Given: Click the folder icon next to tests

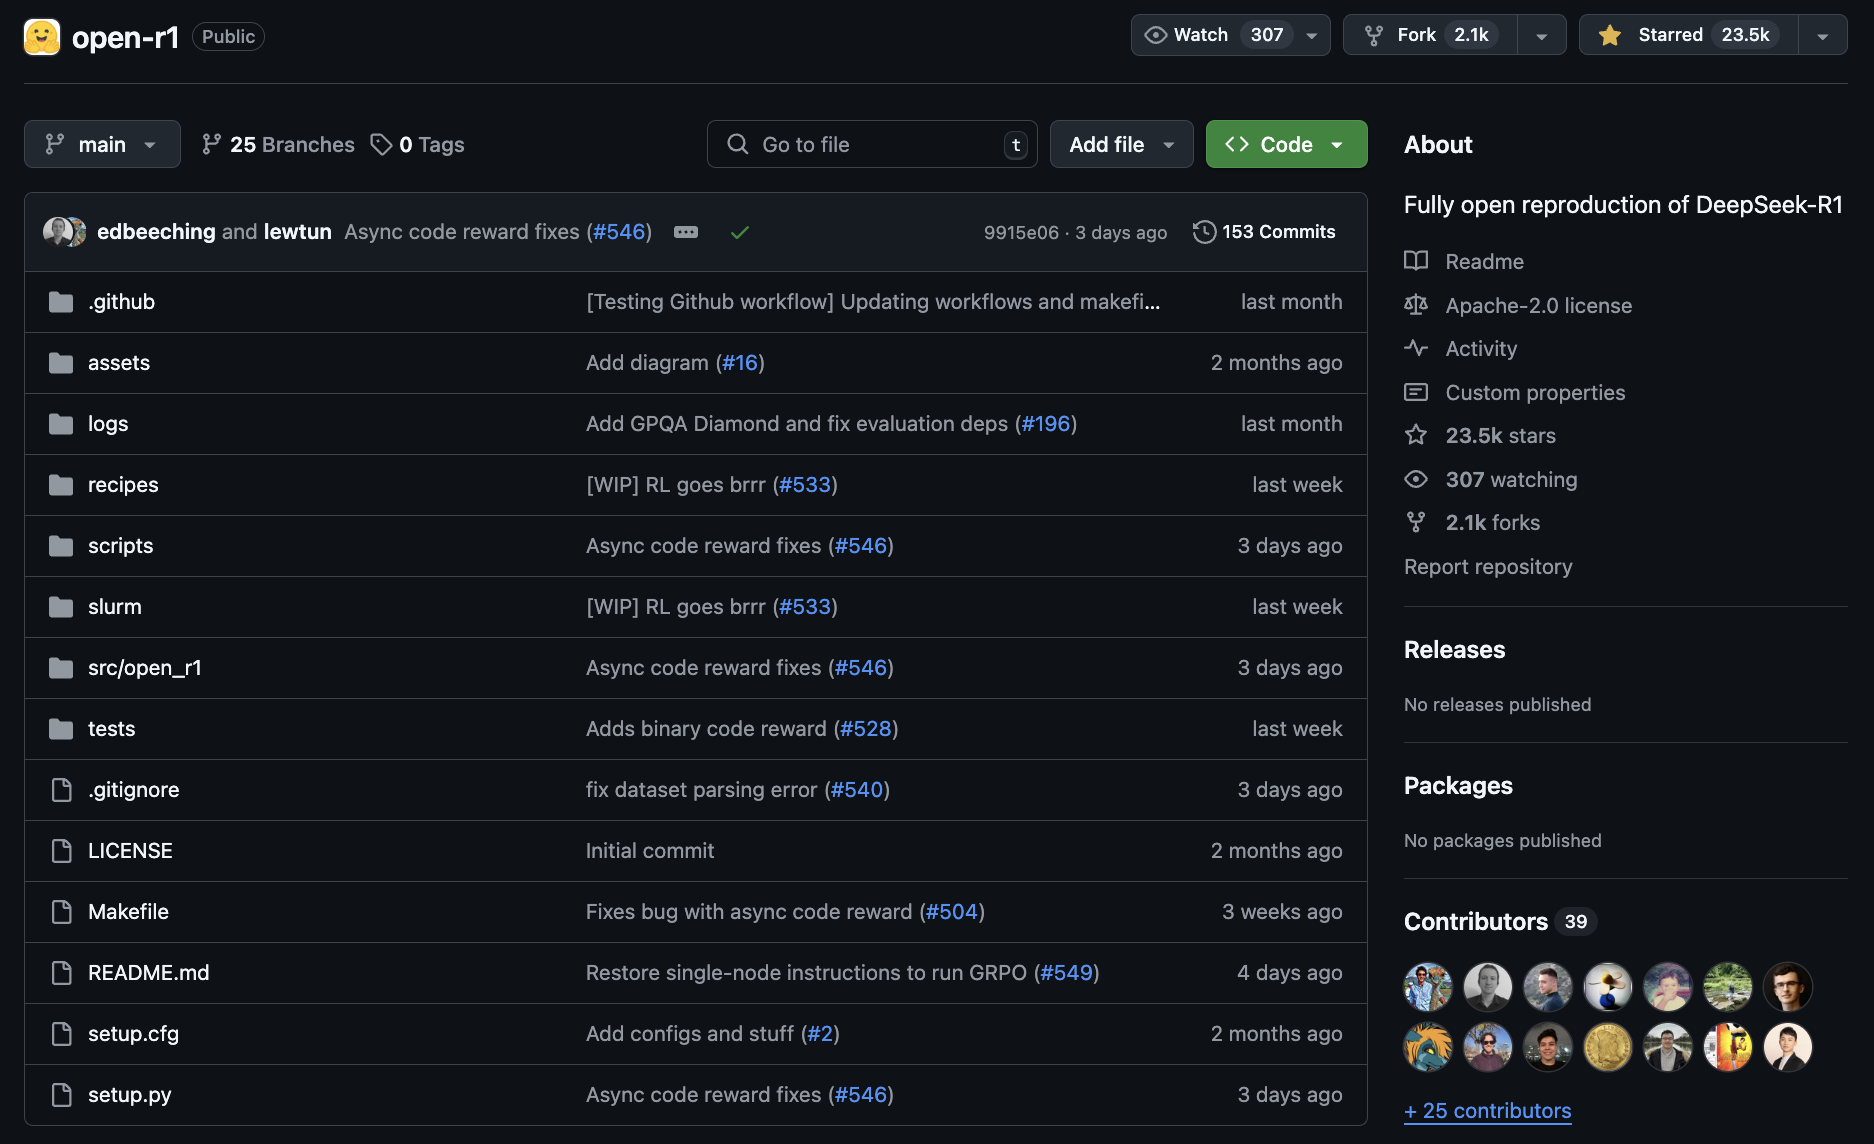Looking at the screenshot, I should click(61, 729).
